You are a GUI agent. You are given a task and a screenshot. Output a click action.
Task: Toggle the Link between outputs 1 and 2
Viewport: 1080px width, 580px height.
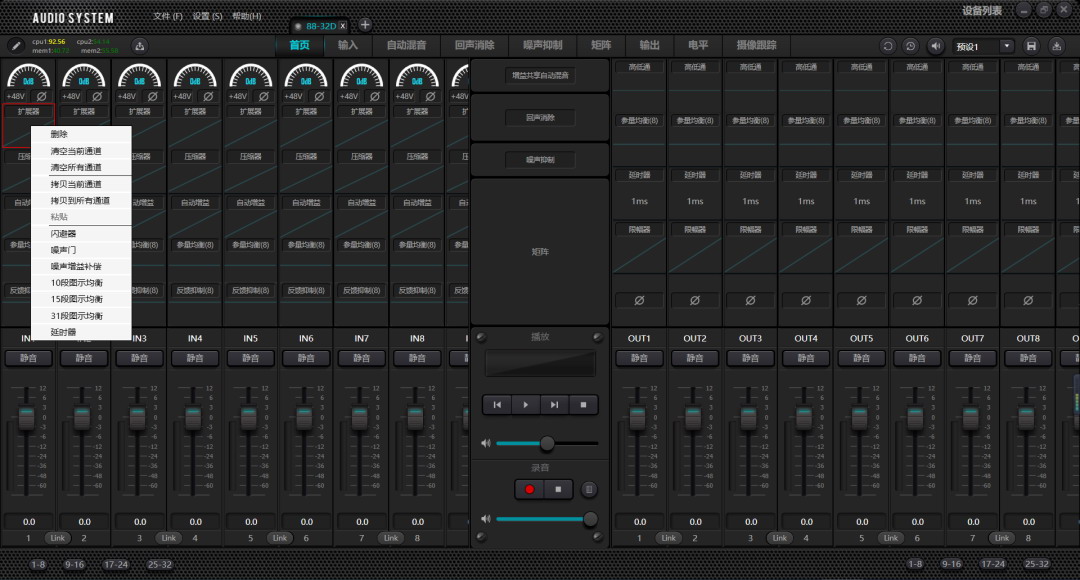[668, 538]
